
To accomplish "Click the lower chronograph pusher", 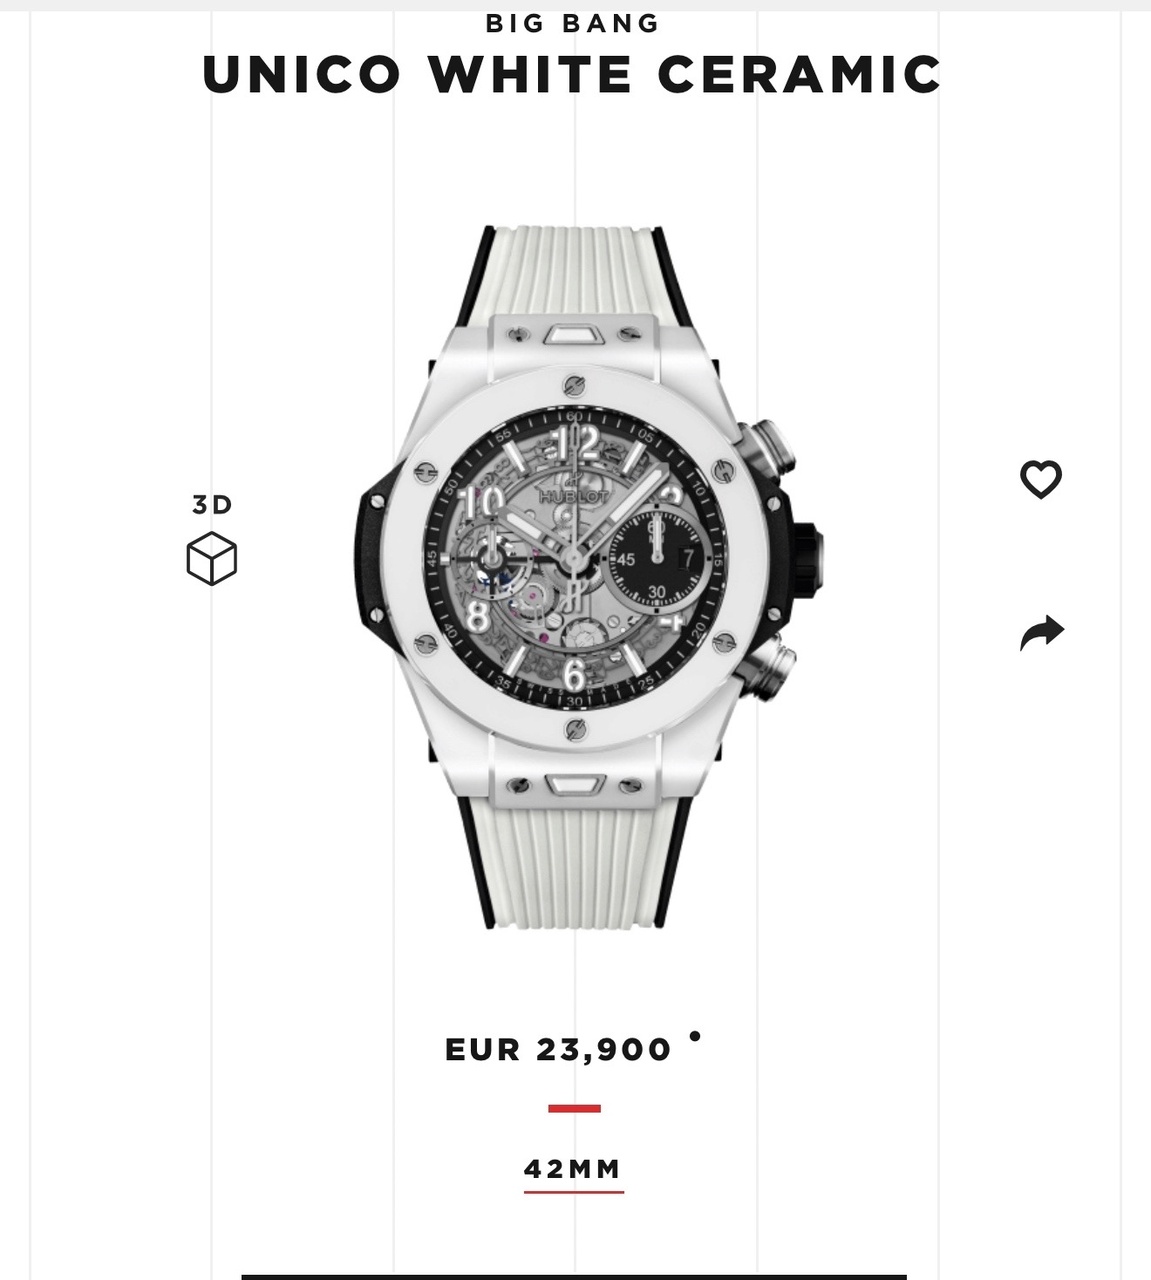I will point(770,665).
